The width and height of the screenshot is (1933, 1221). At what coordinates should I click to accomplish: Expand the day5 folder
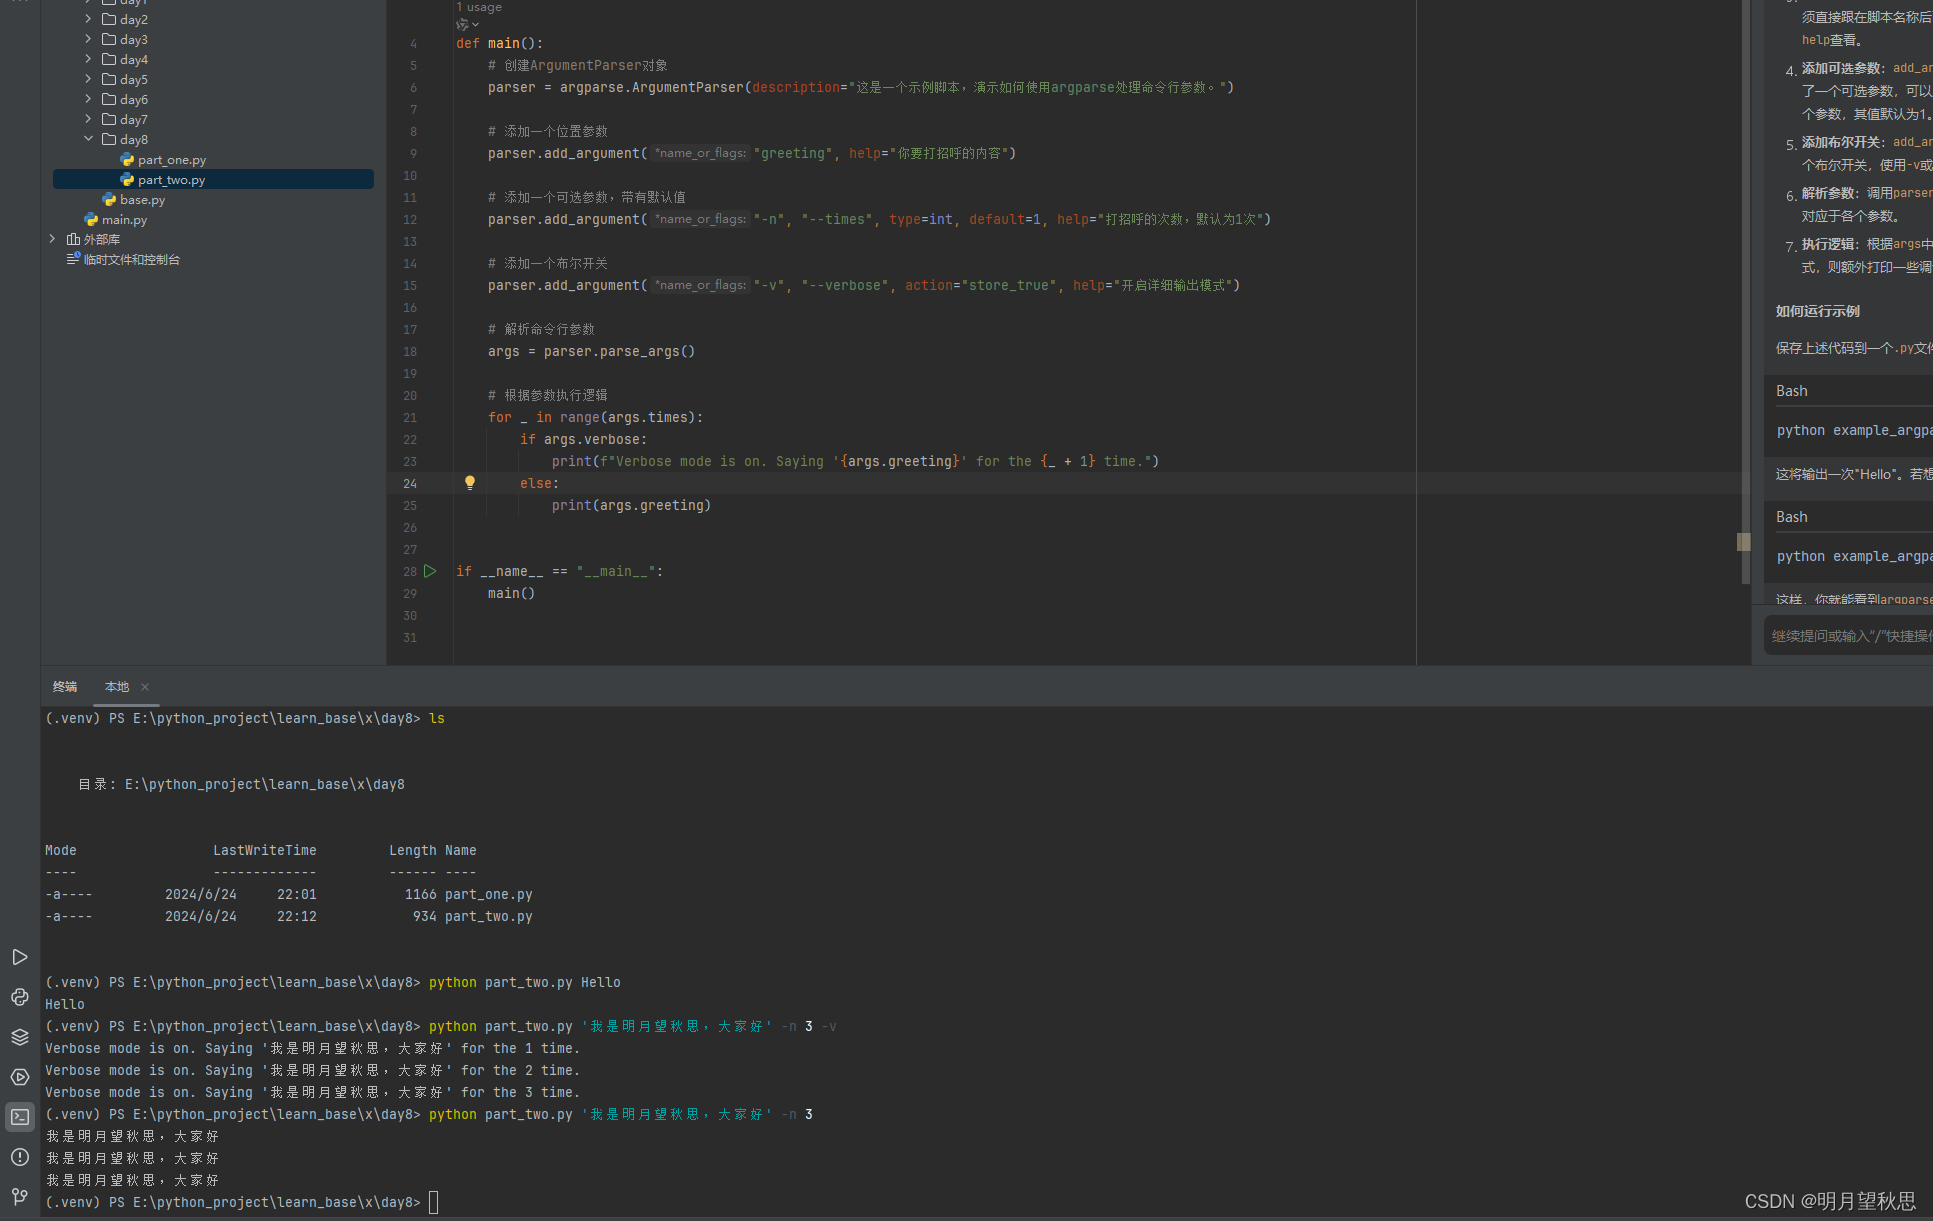pyautogui.click(x=88, y=80)
